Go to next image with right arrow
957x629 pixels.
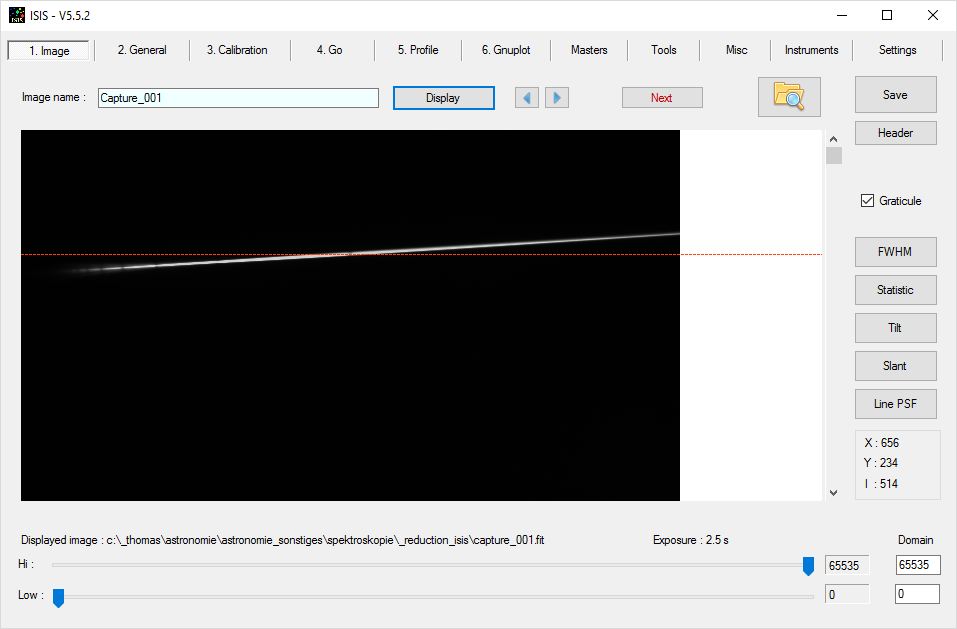[x=557, y=97]
